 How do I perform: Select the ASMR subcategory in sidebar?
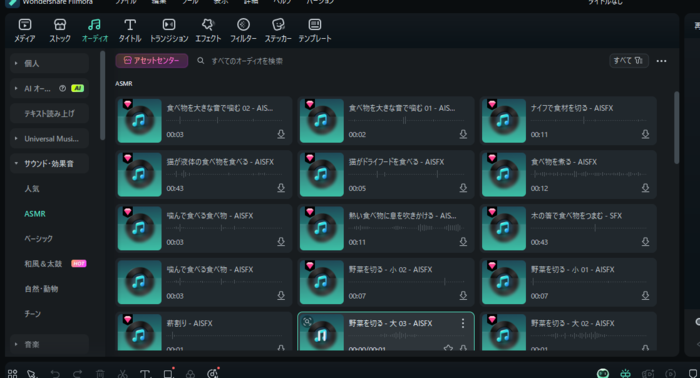(x=35, y=214)
